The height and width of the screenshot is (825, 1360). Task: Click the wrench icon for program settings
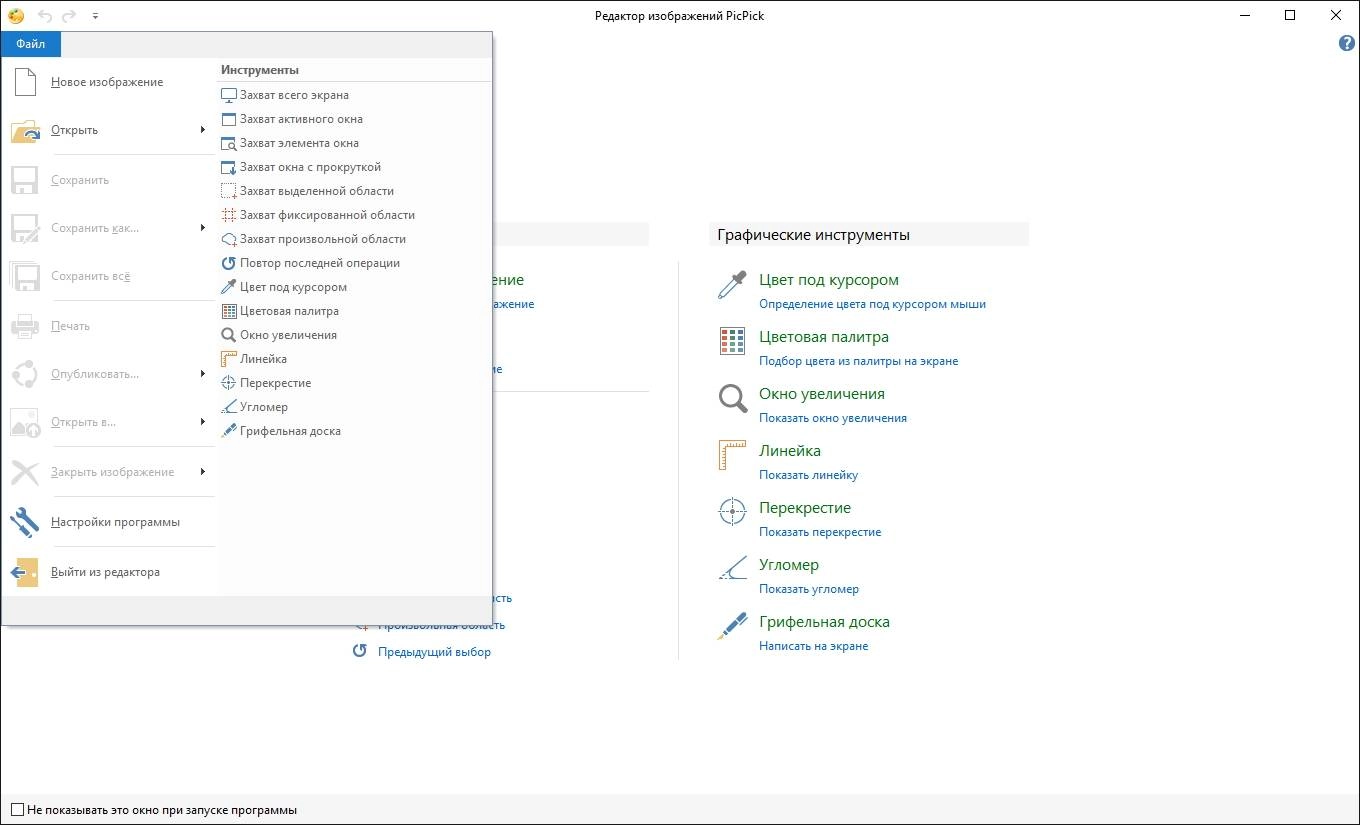click(25, 522)
